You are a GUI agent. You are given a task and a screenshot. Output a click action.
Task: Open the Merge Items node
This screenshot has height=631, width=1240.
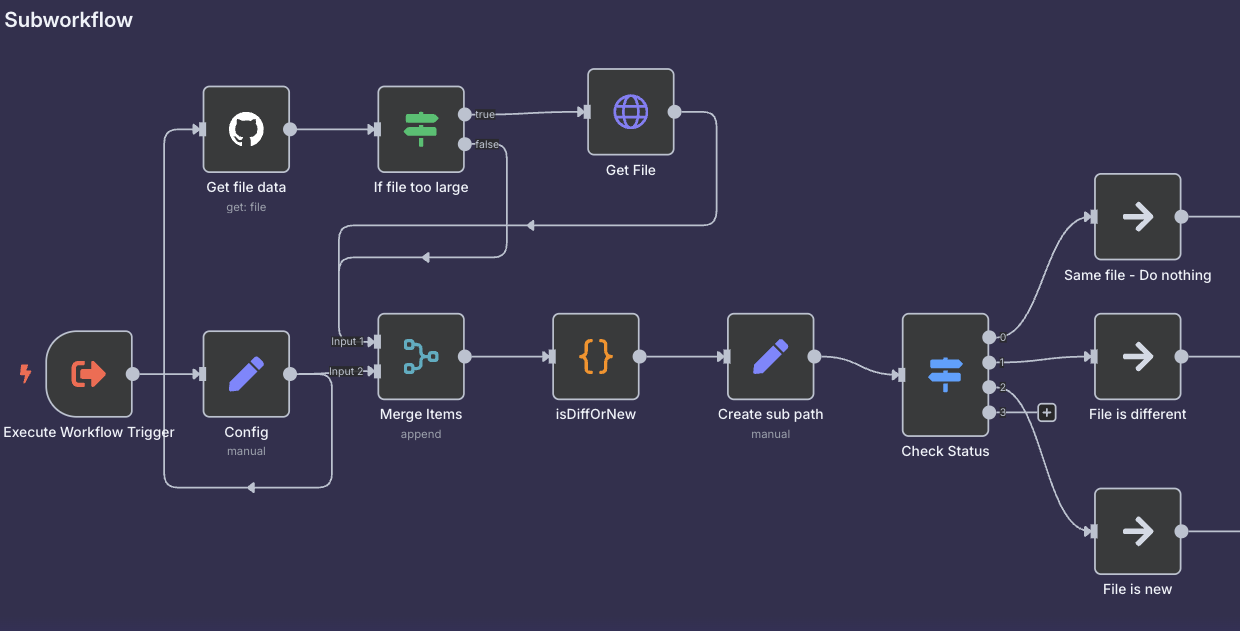(x=421, y=357)
